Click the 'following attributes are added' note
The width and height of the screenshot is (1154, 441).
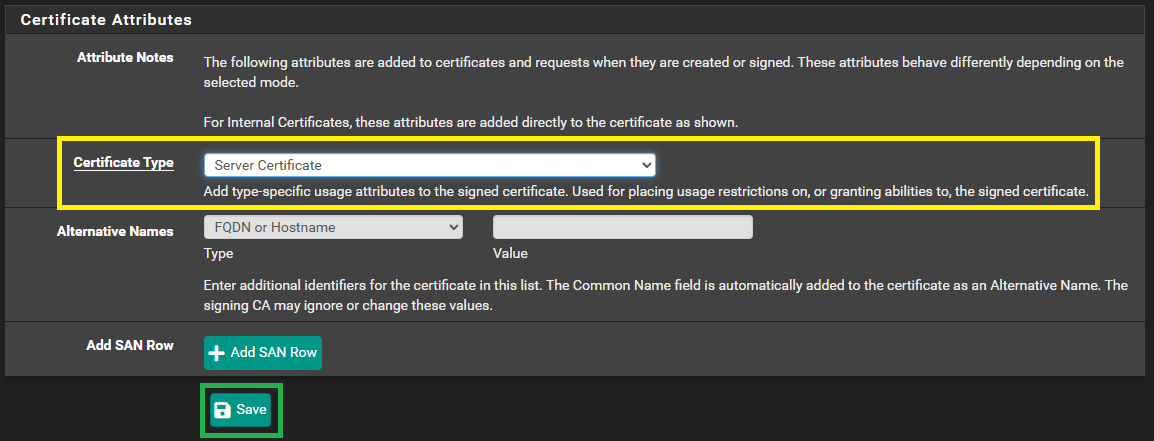pyautogui.click(x=664, y=73)
